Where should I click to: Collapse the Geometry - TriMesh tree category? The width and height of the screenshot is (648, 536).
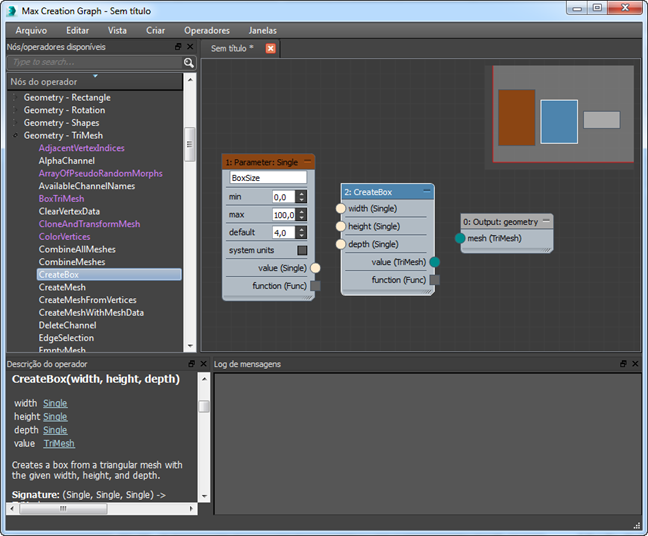[15, 135]
